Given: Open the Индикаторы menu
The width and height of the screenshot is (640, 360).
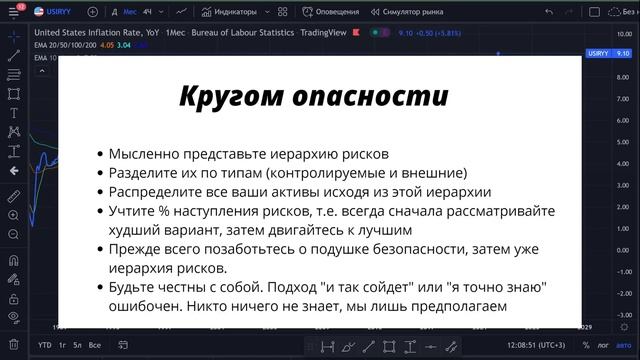Looking at the screenshot, I should click(x=229, y=12).
